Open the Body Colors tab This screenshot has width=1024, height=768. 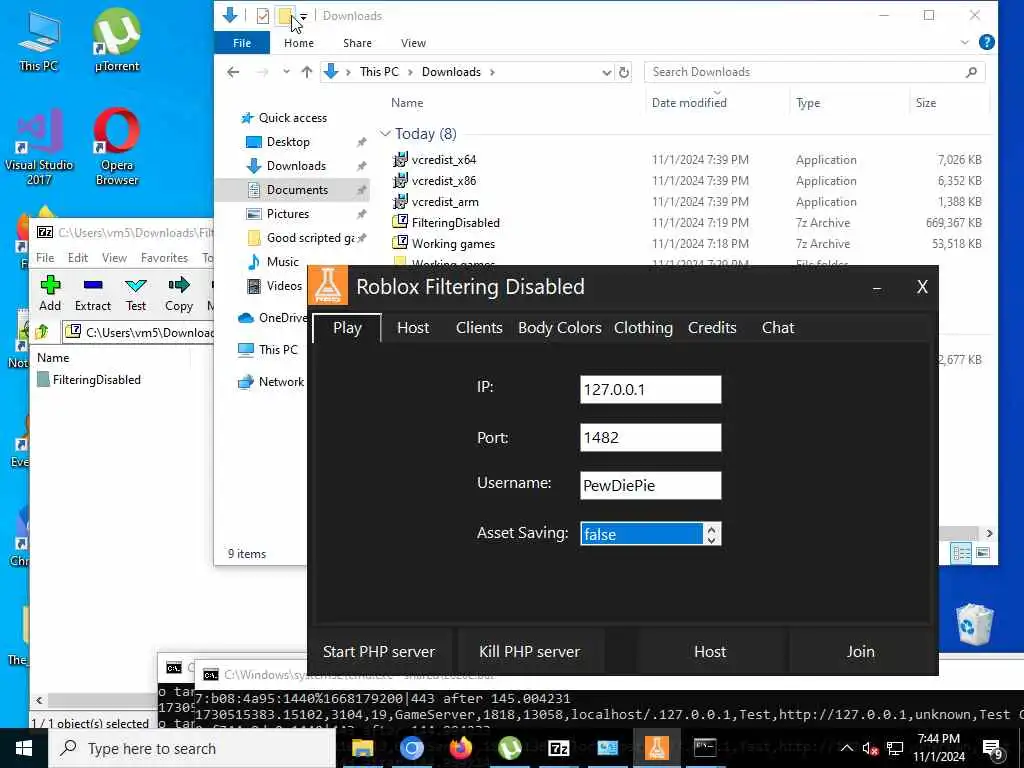560,328
